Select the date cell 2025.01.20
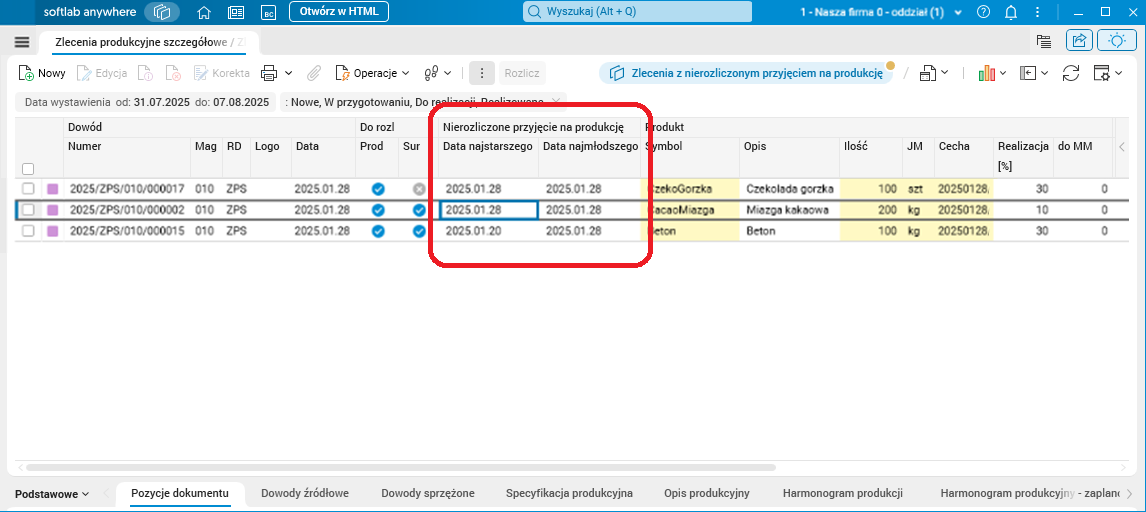Screen dimensions: 1146x512 [x=488, y=231]
